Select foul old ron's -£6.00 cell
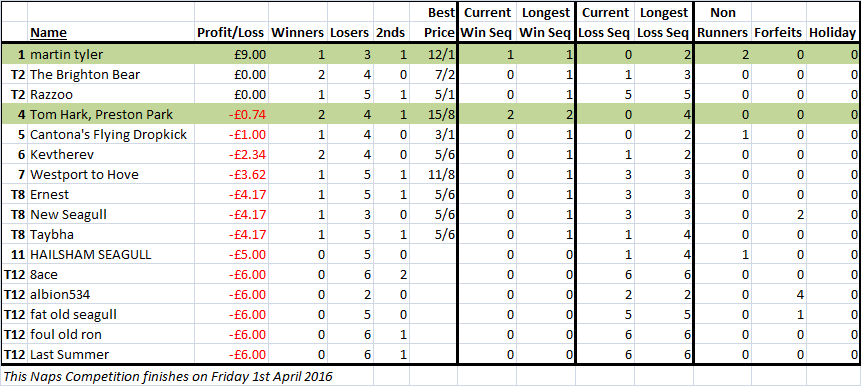861x386 pixels. 232,335
